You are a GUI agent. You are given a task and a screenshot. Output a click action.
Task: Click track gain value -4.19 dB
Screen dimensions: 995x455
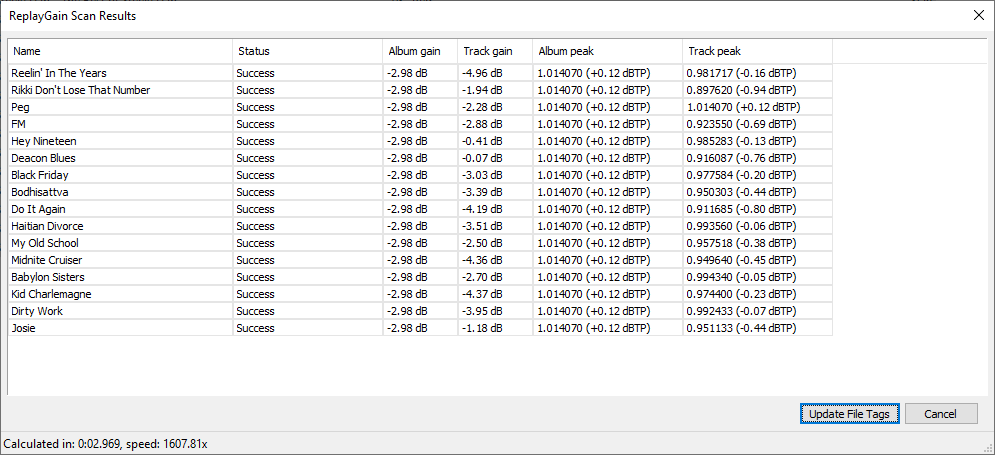[482, 209]
